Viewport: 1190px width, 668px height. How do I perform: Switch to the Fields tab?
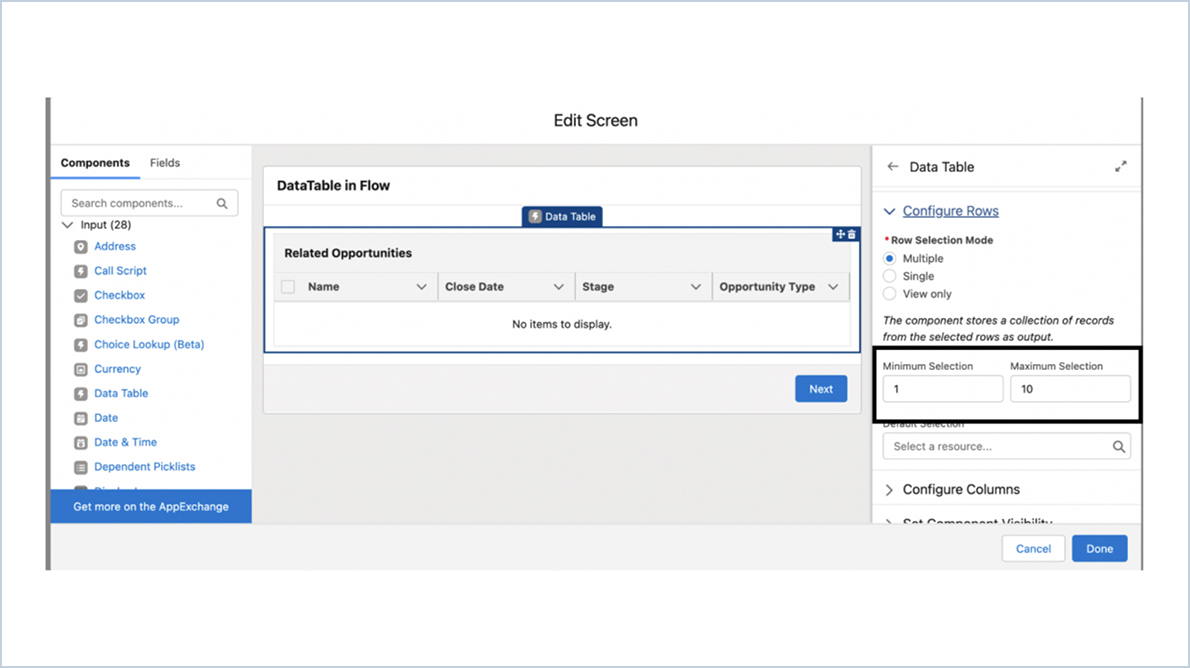(x=164, y=162)
